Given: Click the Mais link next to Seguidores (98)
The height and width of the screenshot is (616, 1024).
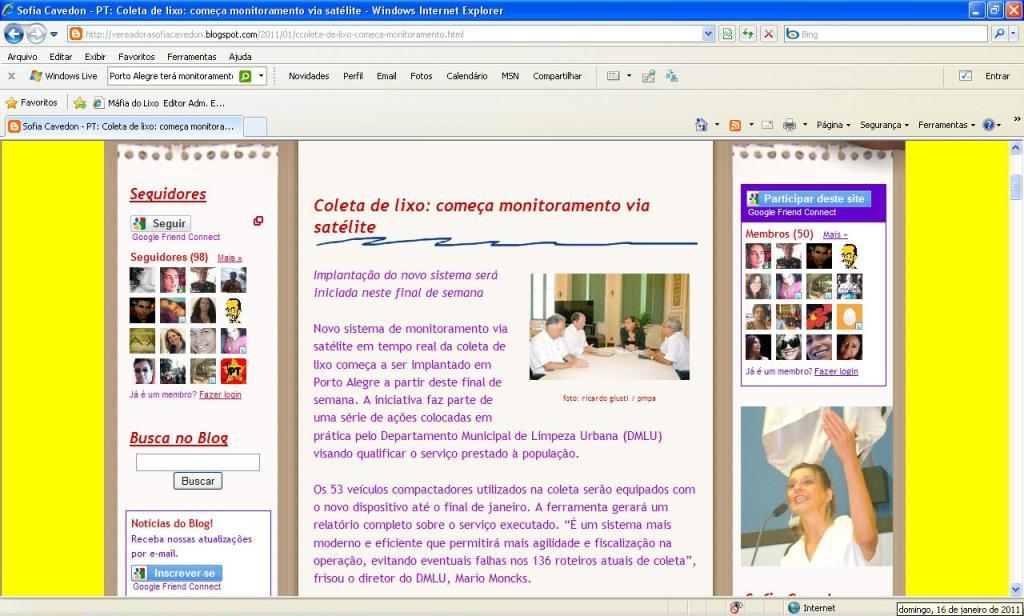Looking at the screenshot, I should pyautogui.click(x=229, y=258).
